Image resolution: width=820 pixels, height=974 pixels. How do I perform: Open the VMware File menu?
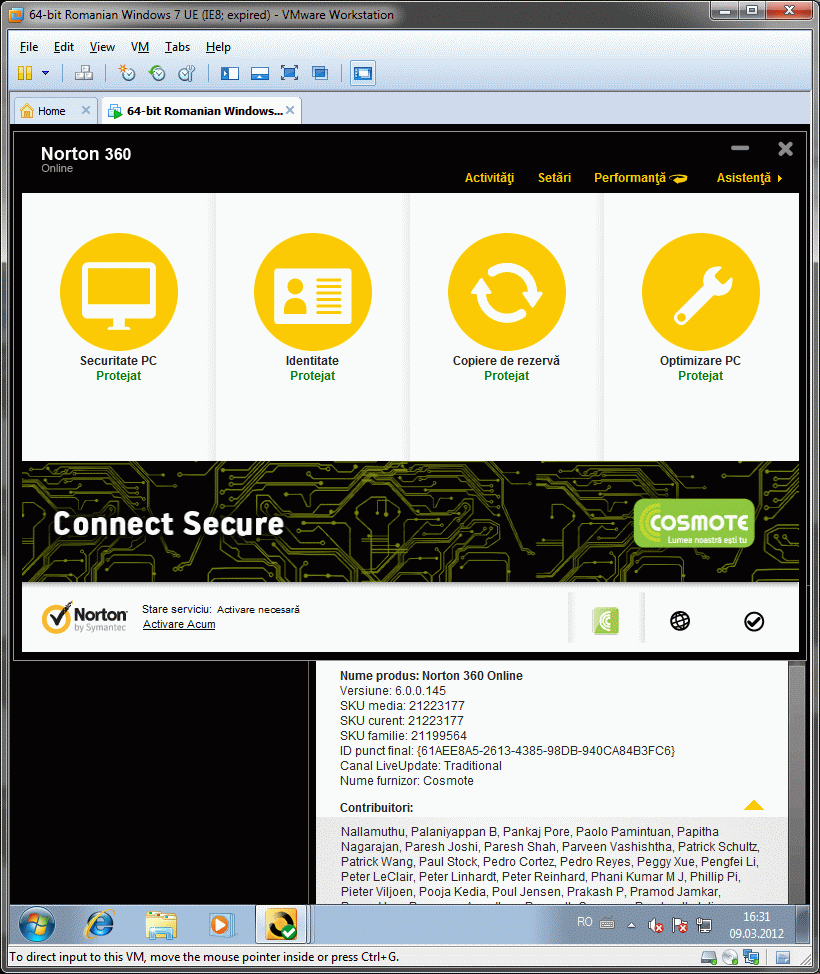click(x=29, y=47)
